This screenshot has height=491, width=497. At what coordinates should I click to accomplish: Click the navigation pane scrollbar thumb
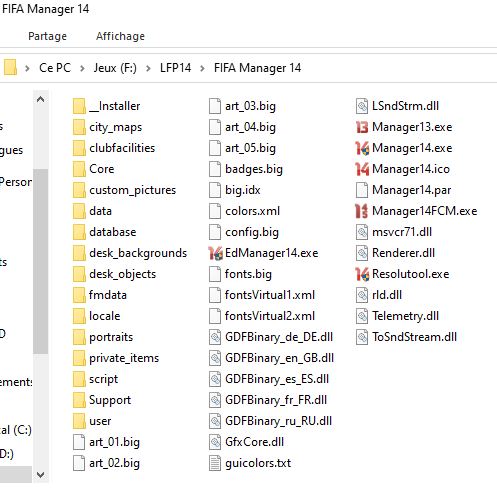[x=41, y=261]
